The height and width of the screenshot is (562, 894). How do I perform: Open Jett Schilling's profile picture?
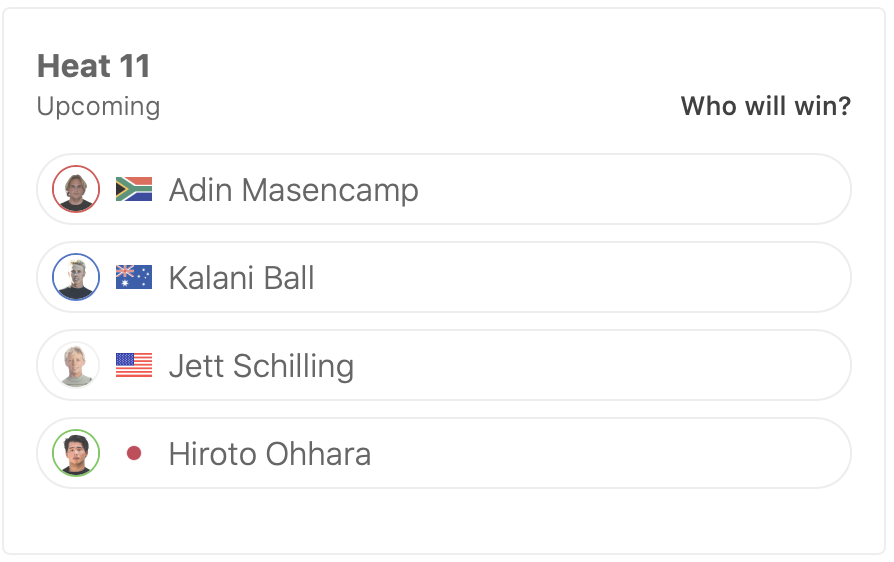click(76, 365)
